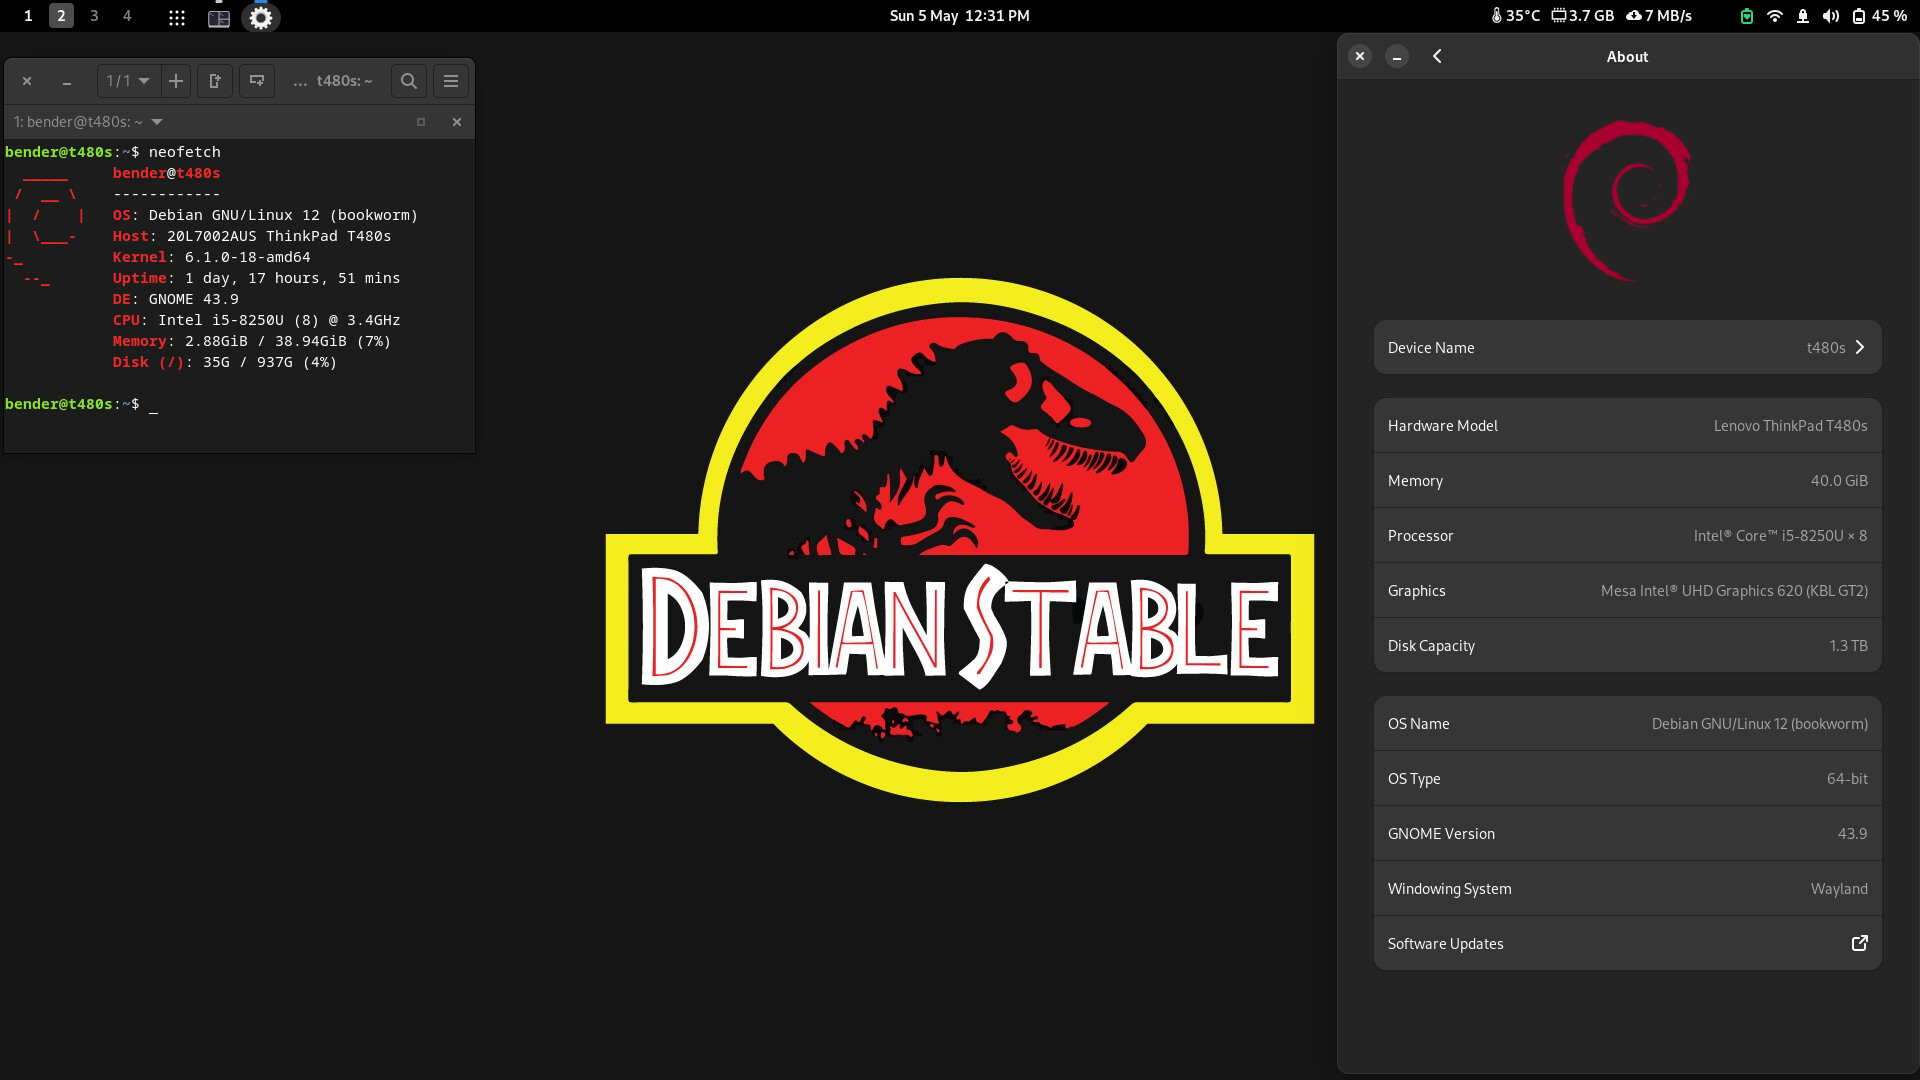Viewport: 1920px width, 1080px height.
Task: Close the bender@t480s terminal pane
Action: click(457, 122)
